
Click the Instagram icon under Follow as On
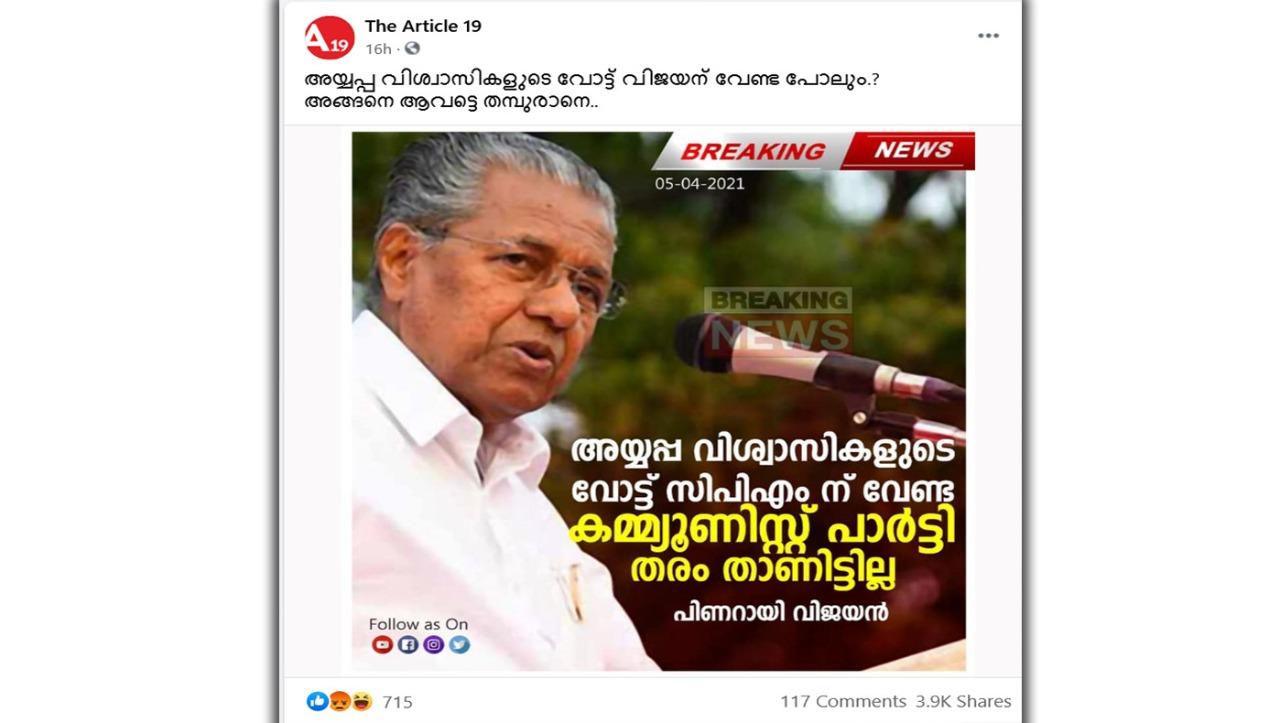point(433,645)
